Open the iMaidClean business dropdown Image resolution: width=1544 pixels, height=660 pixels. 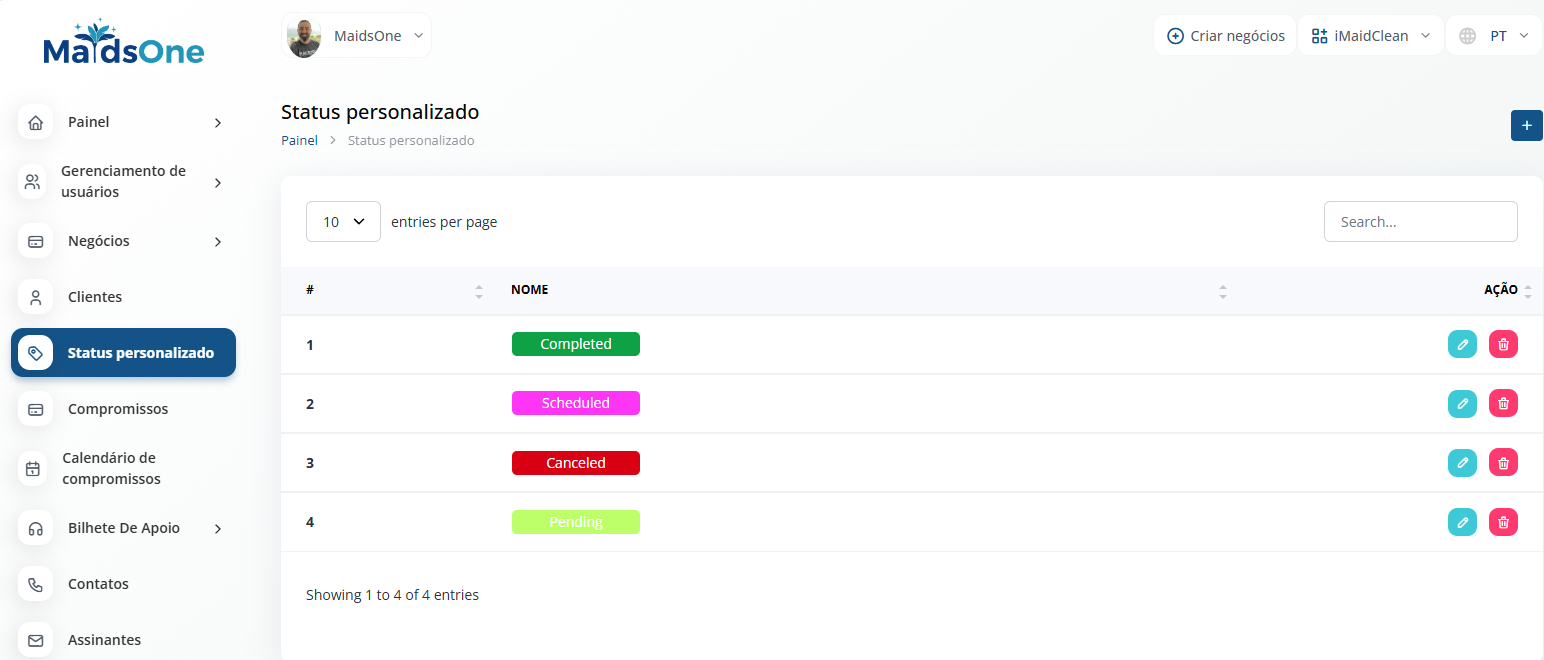pyautogui.click(x=1370, y=36)
